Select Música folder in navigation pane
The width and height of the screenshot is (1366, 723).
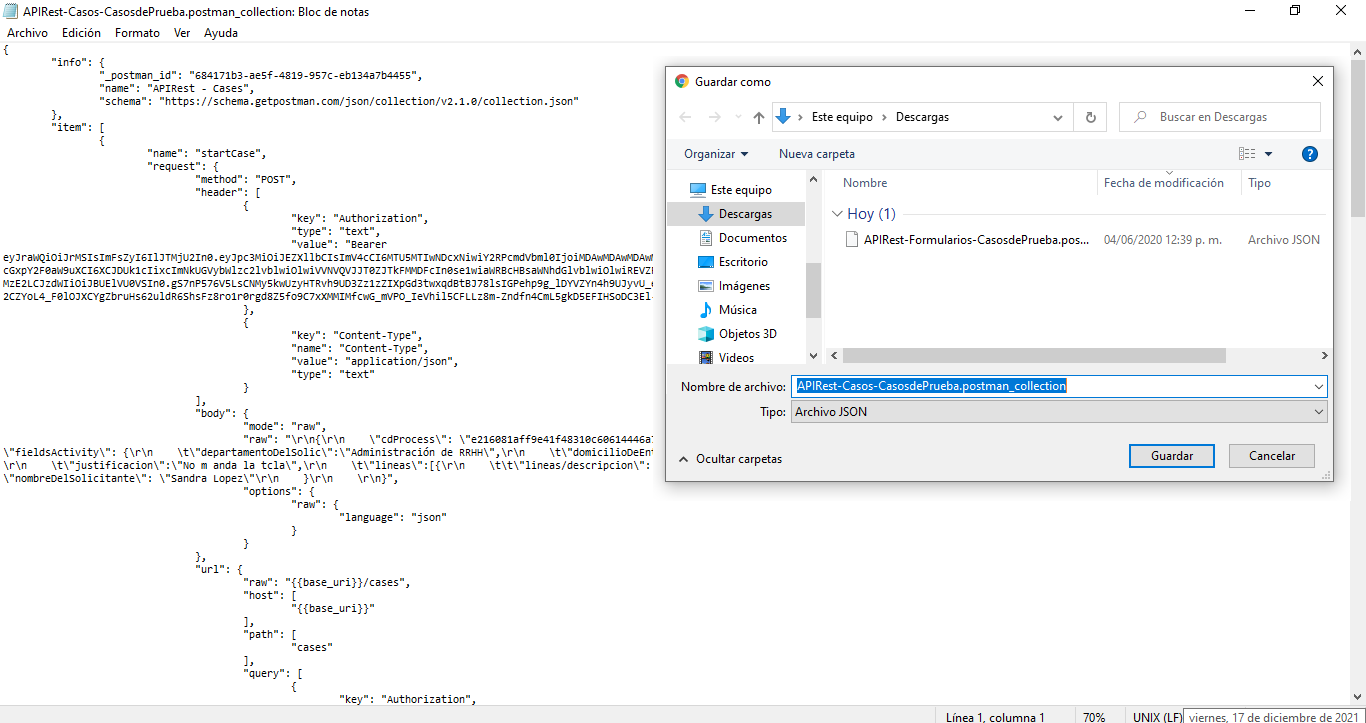[x=738, y=310]
